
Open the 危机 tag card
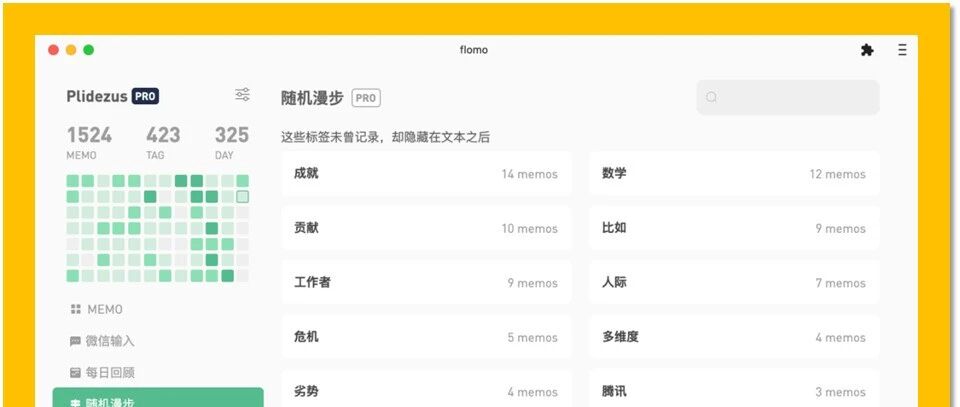pos(426,337)
